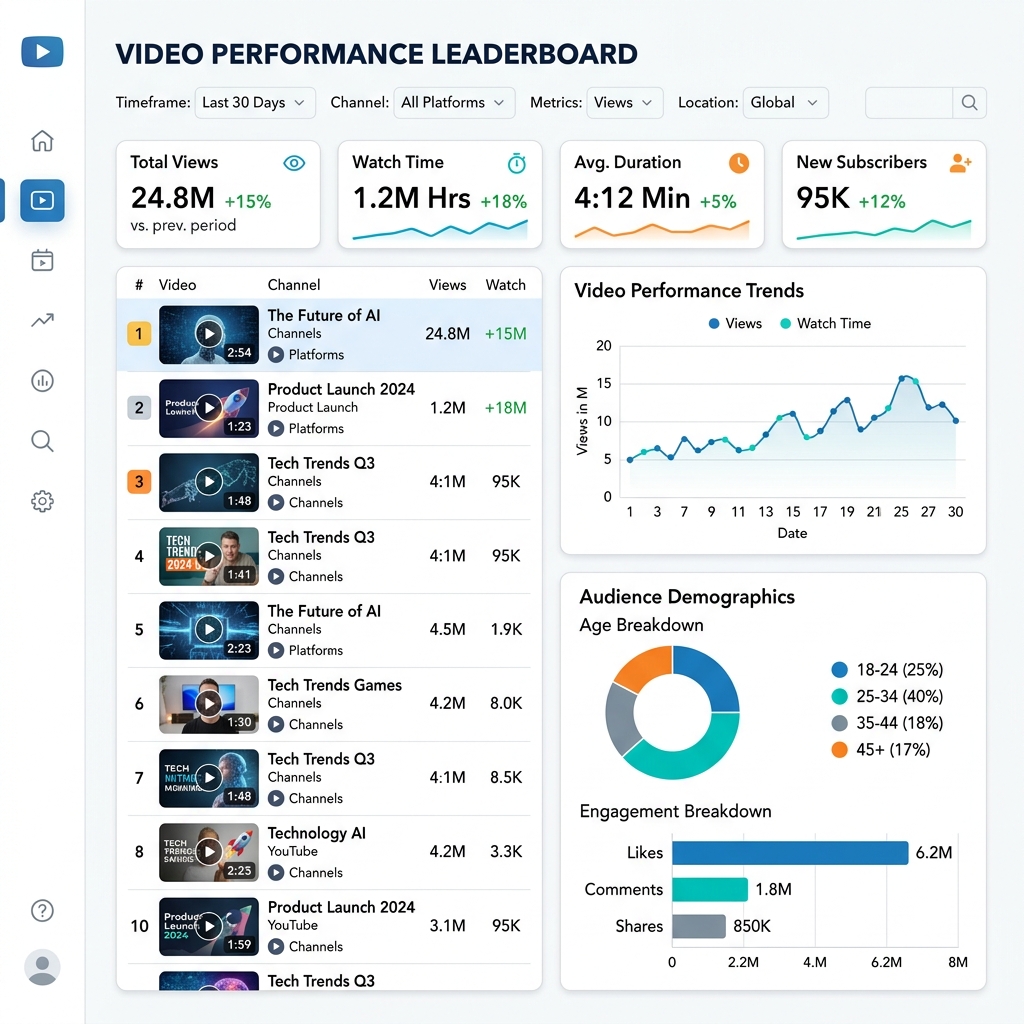
Task: Open Technology AI video title
Action: (x=317, y=833)
